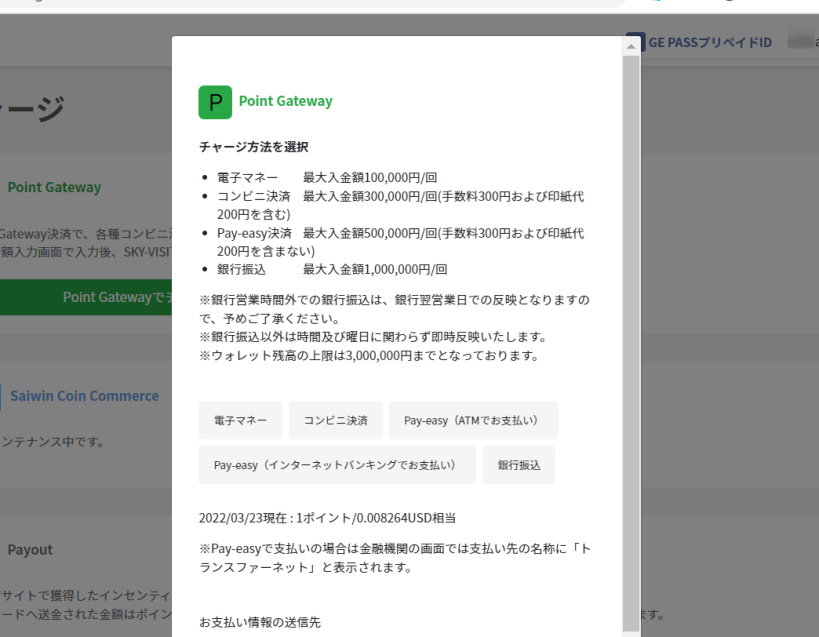Click the 銀行振込以外は即時反映 notice text
Viewport: 819px width, 637px height.
373,337
